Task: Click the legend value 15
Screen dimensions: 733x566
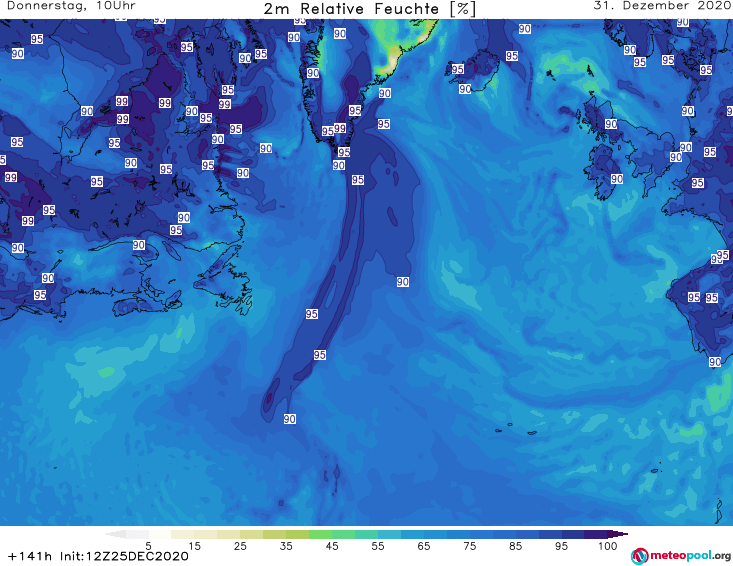Action: click(194, 546)
